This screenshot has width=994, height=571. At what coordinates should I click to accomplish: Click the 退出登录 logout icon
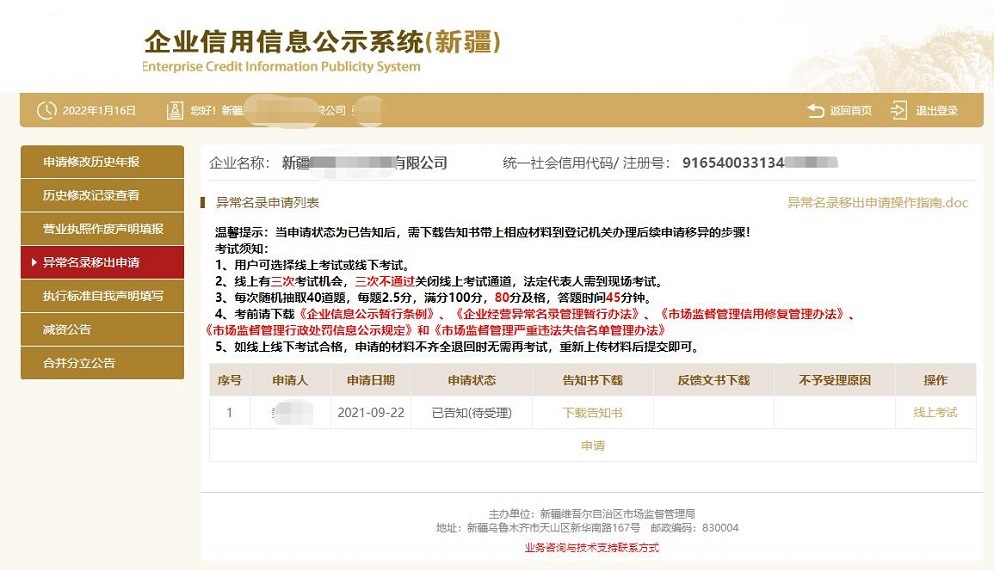click(x=899, y=110)
